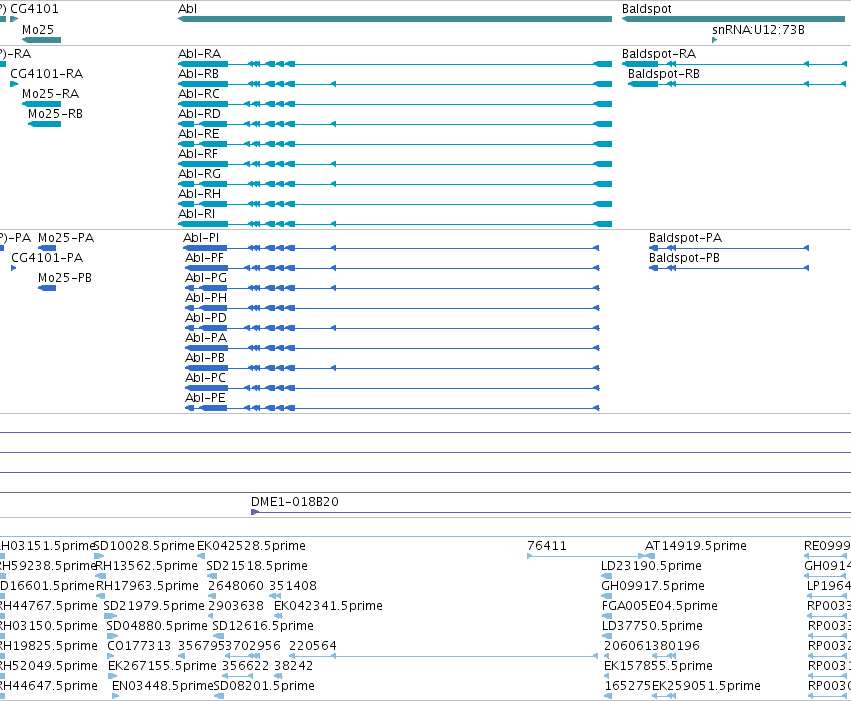Click the long Abl gene bar
This screenshot has height=701, width=851.
(395, 19)
